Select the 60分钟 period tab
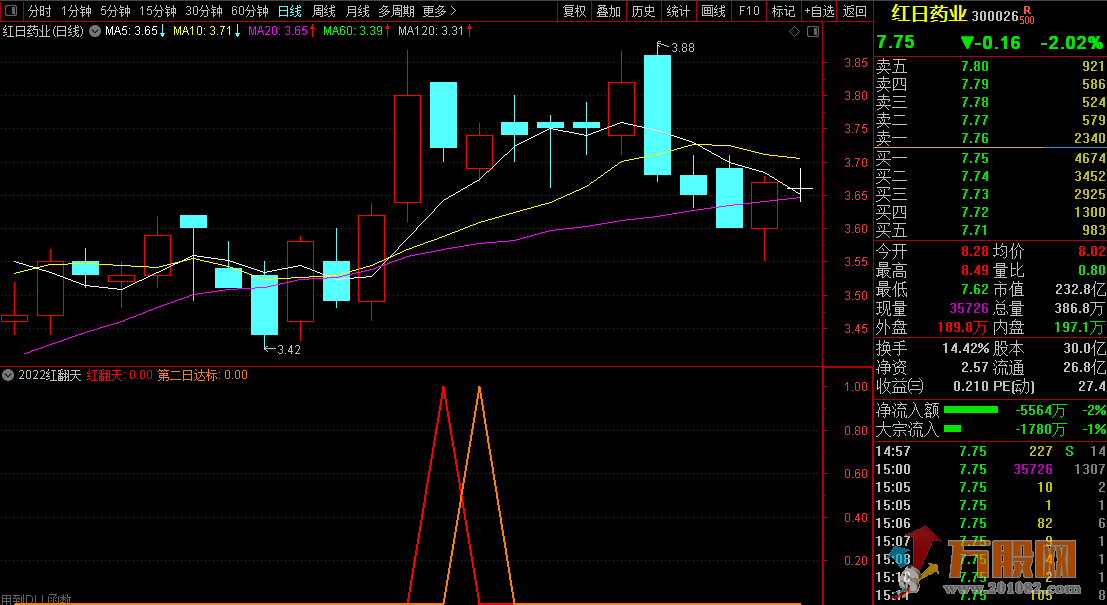The image size is (1107, 605). coord(250,11)
